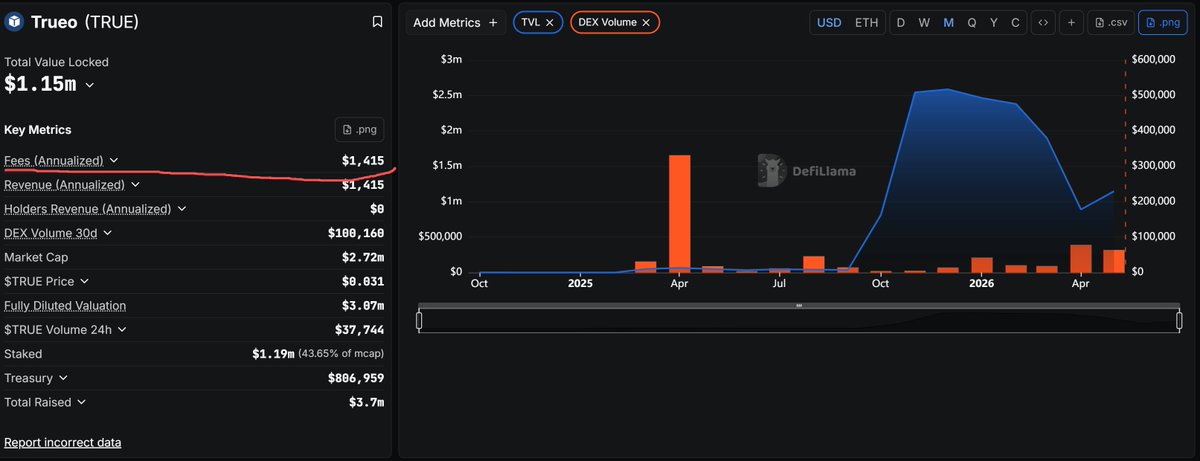Select cumulative (C) interval
Image resolution: width=1200 pixels, height=461 pixels.
tap(1016, 22)
